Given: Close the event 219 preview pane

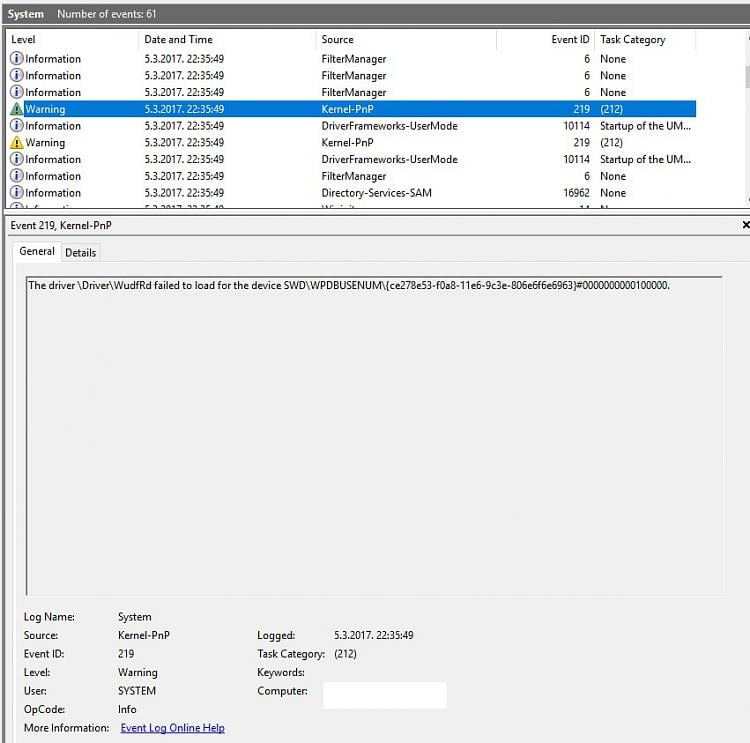Looking at the screenshot, I should [745, 225].
